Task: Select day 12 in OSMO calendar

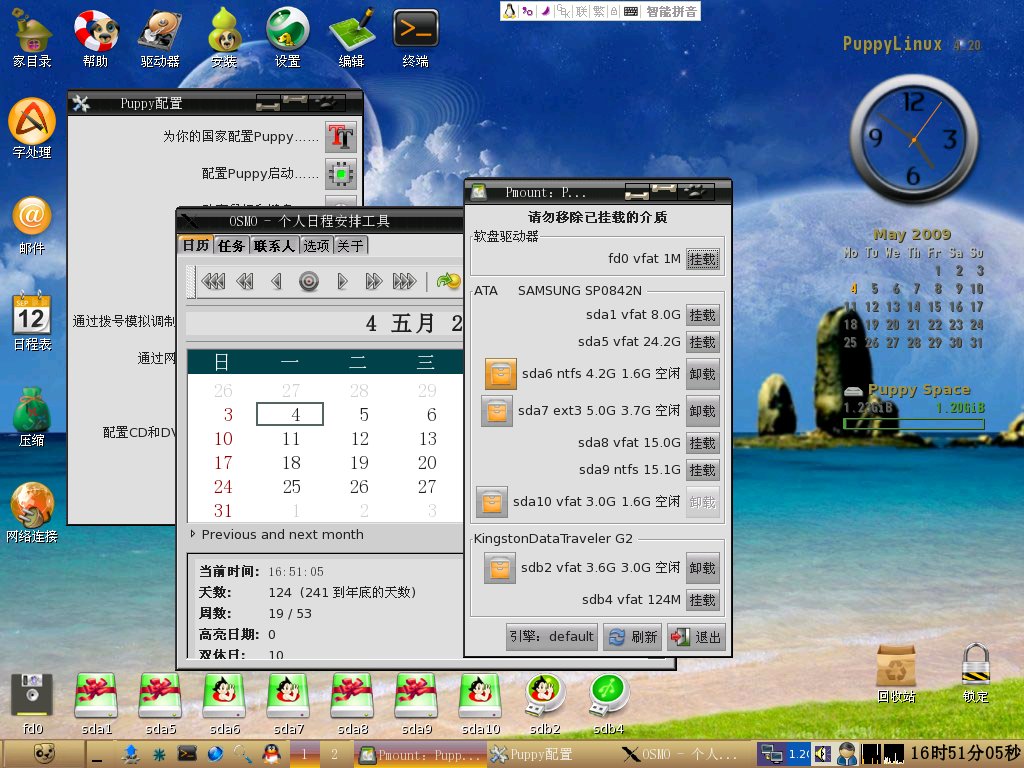Action: [359, 438]
